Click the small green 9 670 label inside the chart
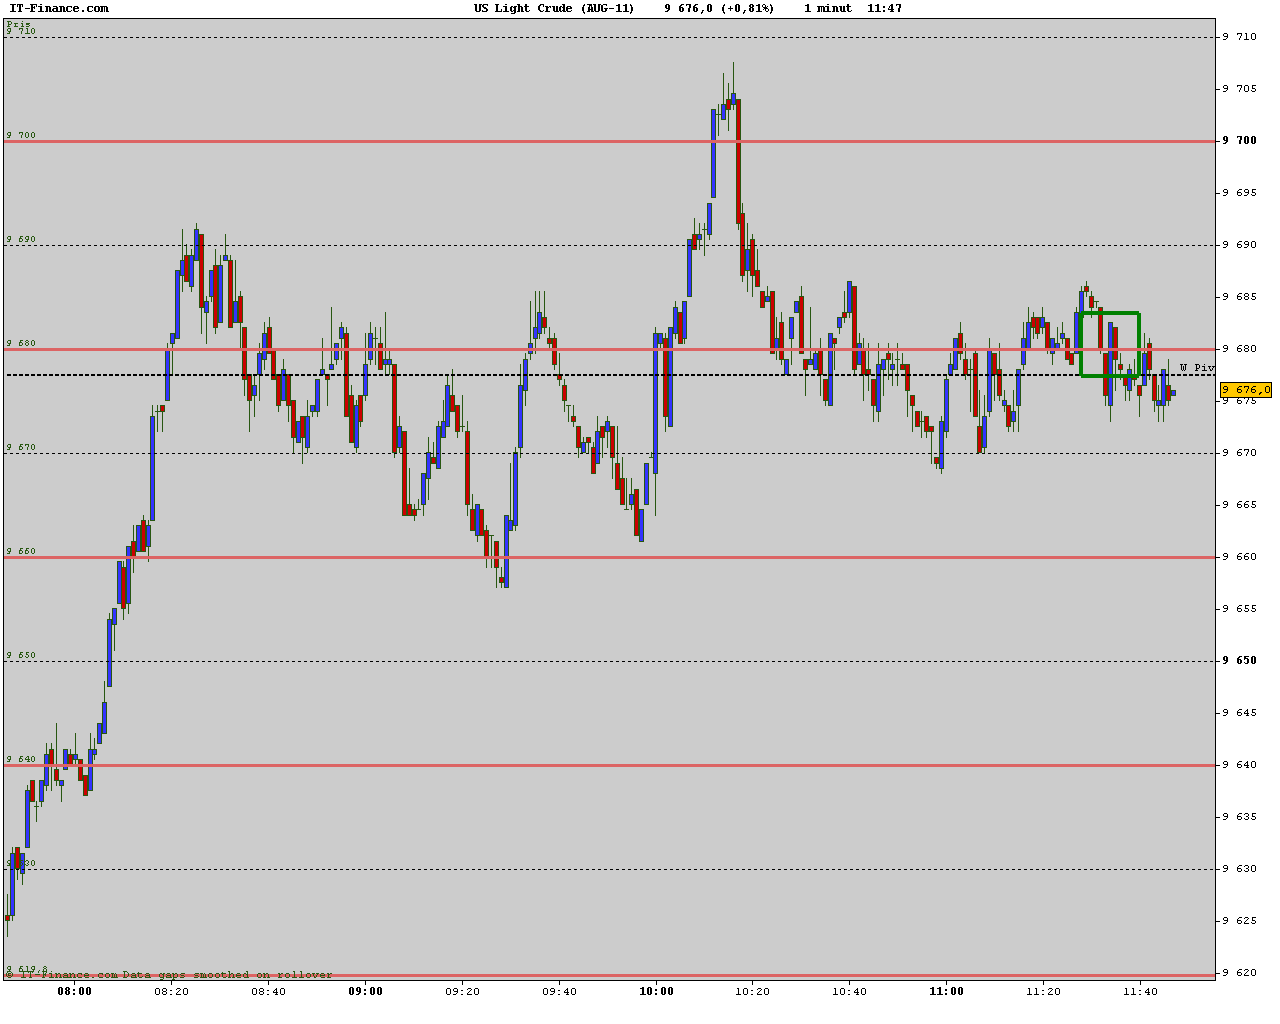Screen dimensions: 1280x1024 click(21, 447)
